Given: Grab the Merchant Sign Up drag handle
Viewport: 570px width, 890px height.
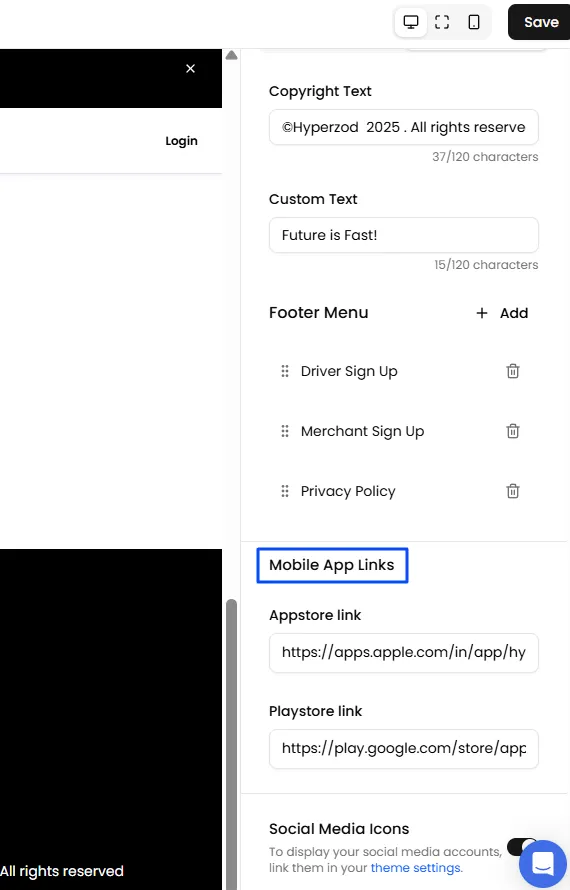Looking at the screenshot, I should coord(285,431).
